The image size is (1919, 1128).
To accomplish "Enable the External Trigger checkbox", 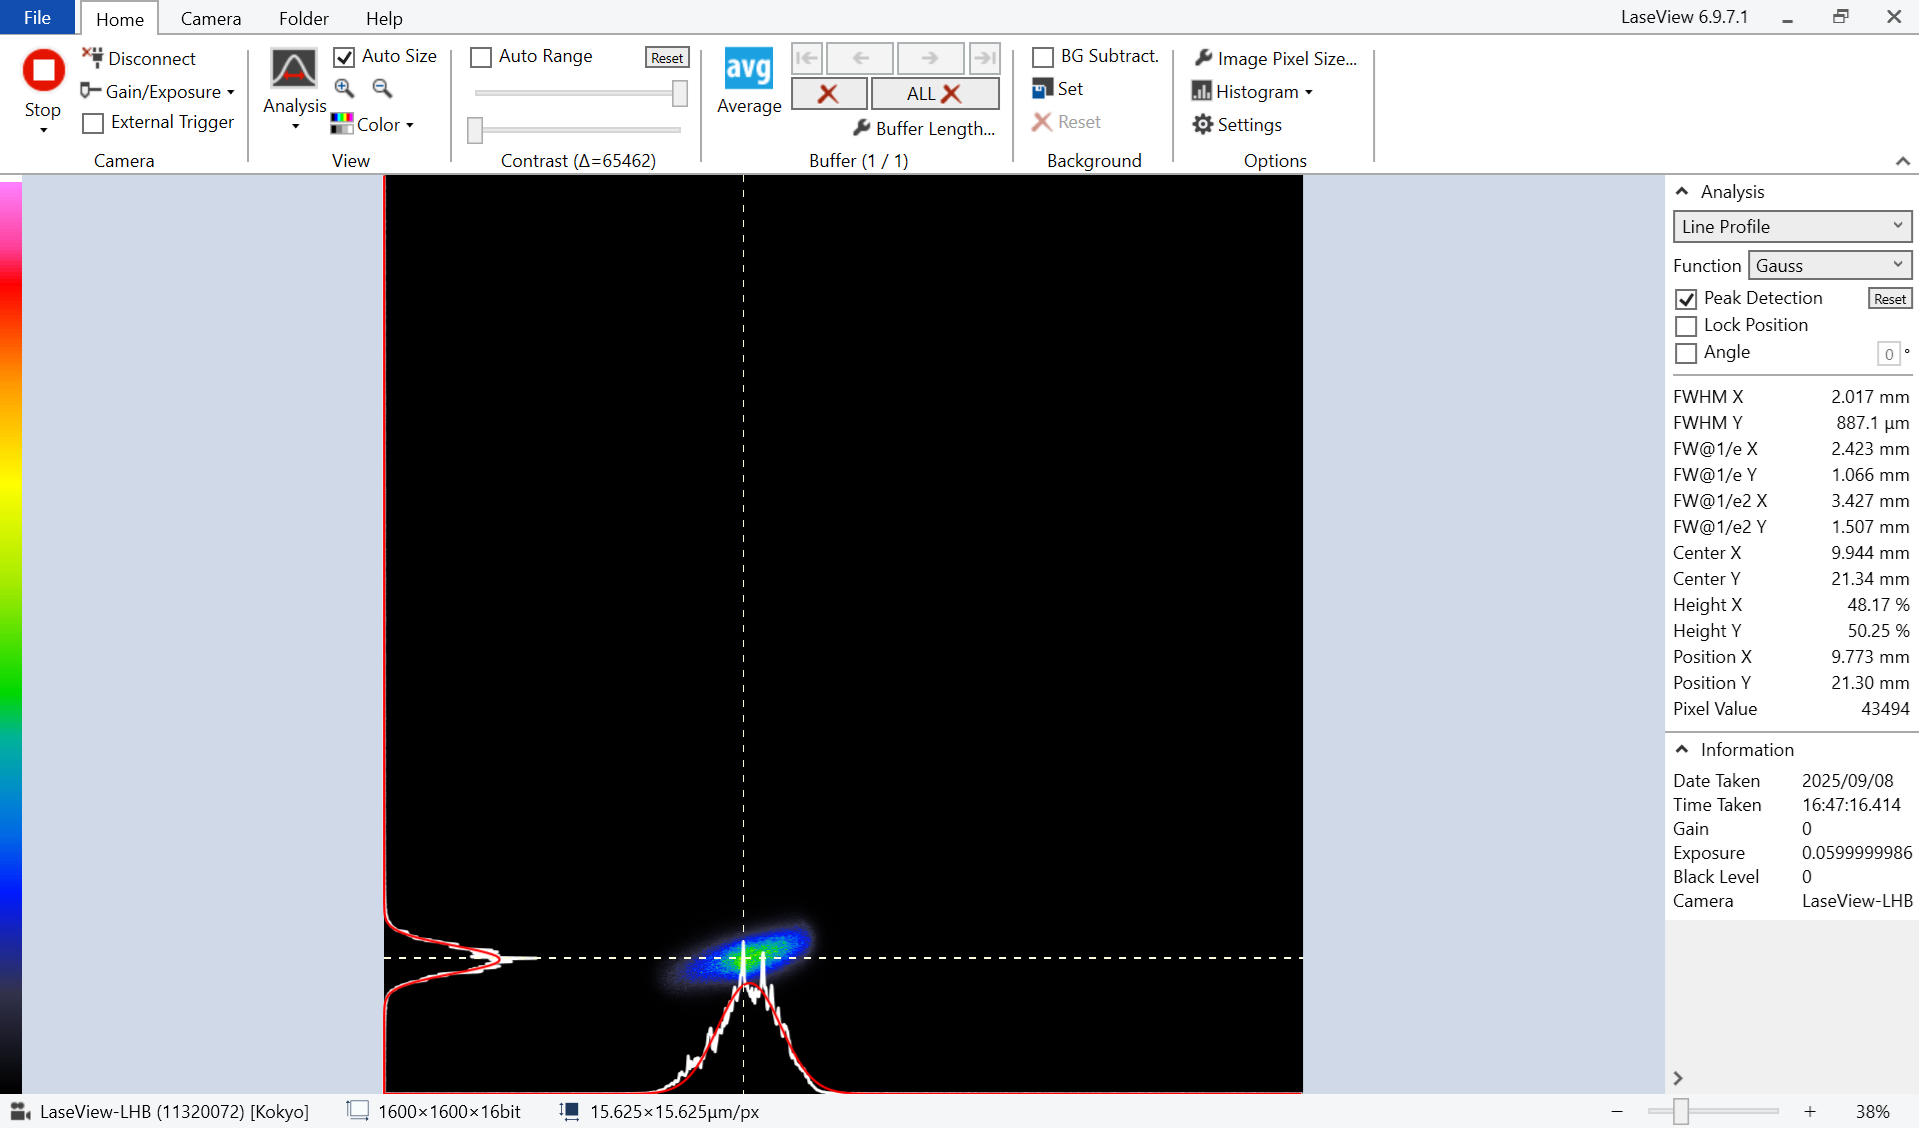I will 93,123.
